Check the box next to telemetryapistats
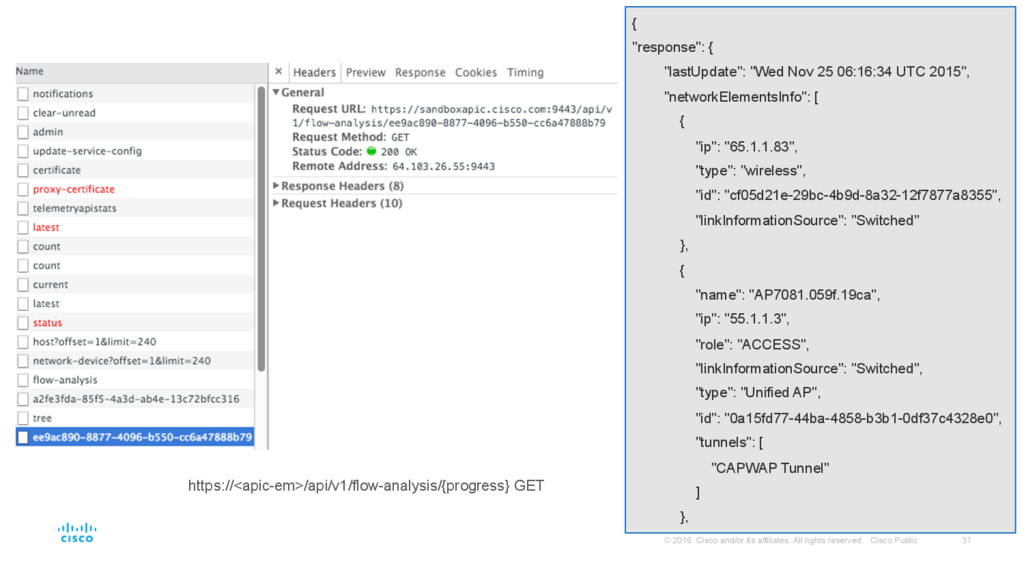Image resolution: width=1024 pixels, height=576 pixels. click(23, 208)
